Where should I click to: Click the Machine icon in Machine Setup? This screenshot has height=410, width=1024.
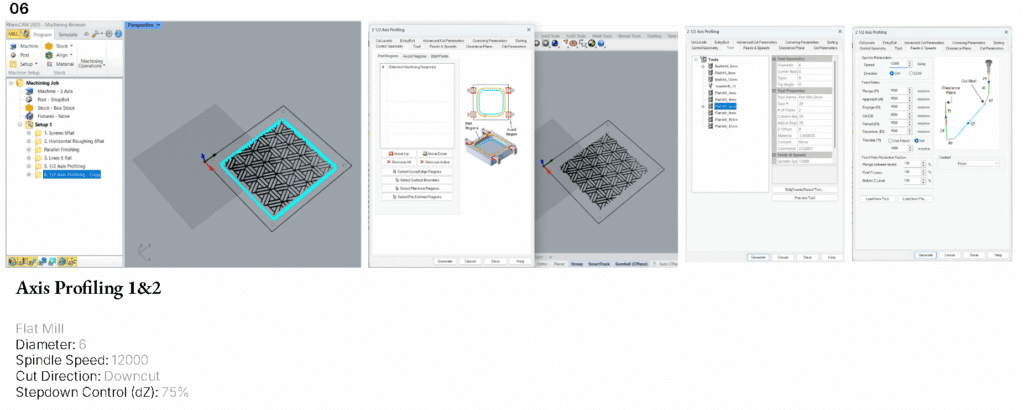[x=12, y=46]
